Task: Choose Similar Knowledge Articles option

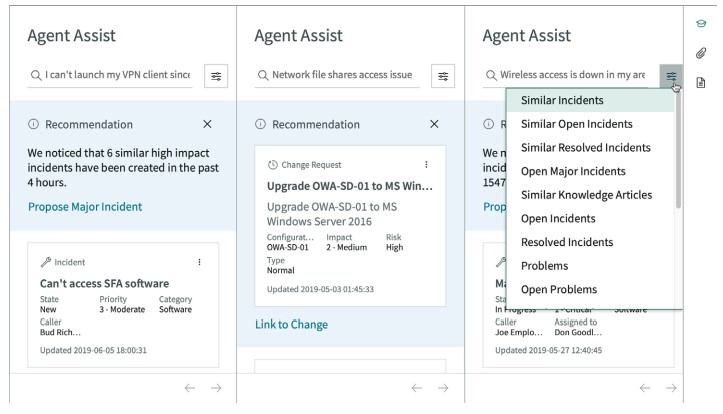Action: pyautogui.click(x=586, y=195)
